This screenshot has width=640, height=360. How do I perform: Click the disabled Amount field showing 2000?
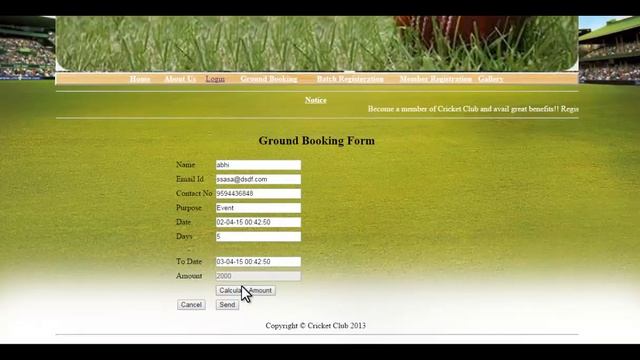258,276
